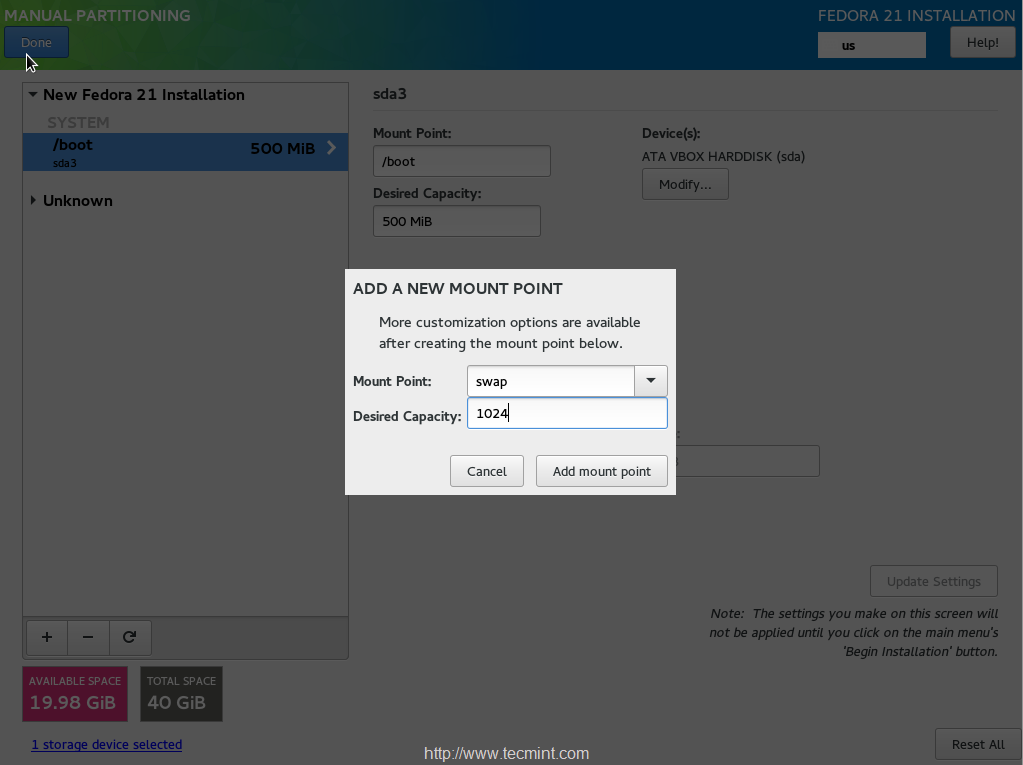
Task: Click the Desired Capacity field showing 500 MiB
Action: [457, 221]
